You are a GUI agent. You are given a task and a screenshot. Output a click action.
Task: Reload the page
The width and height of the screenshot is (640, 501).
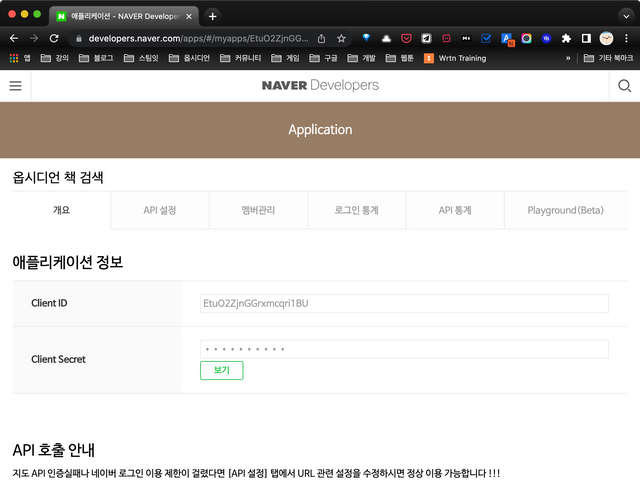coord(54,38)
